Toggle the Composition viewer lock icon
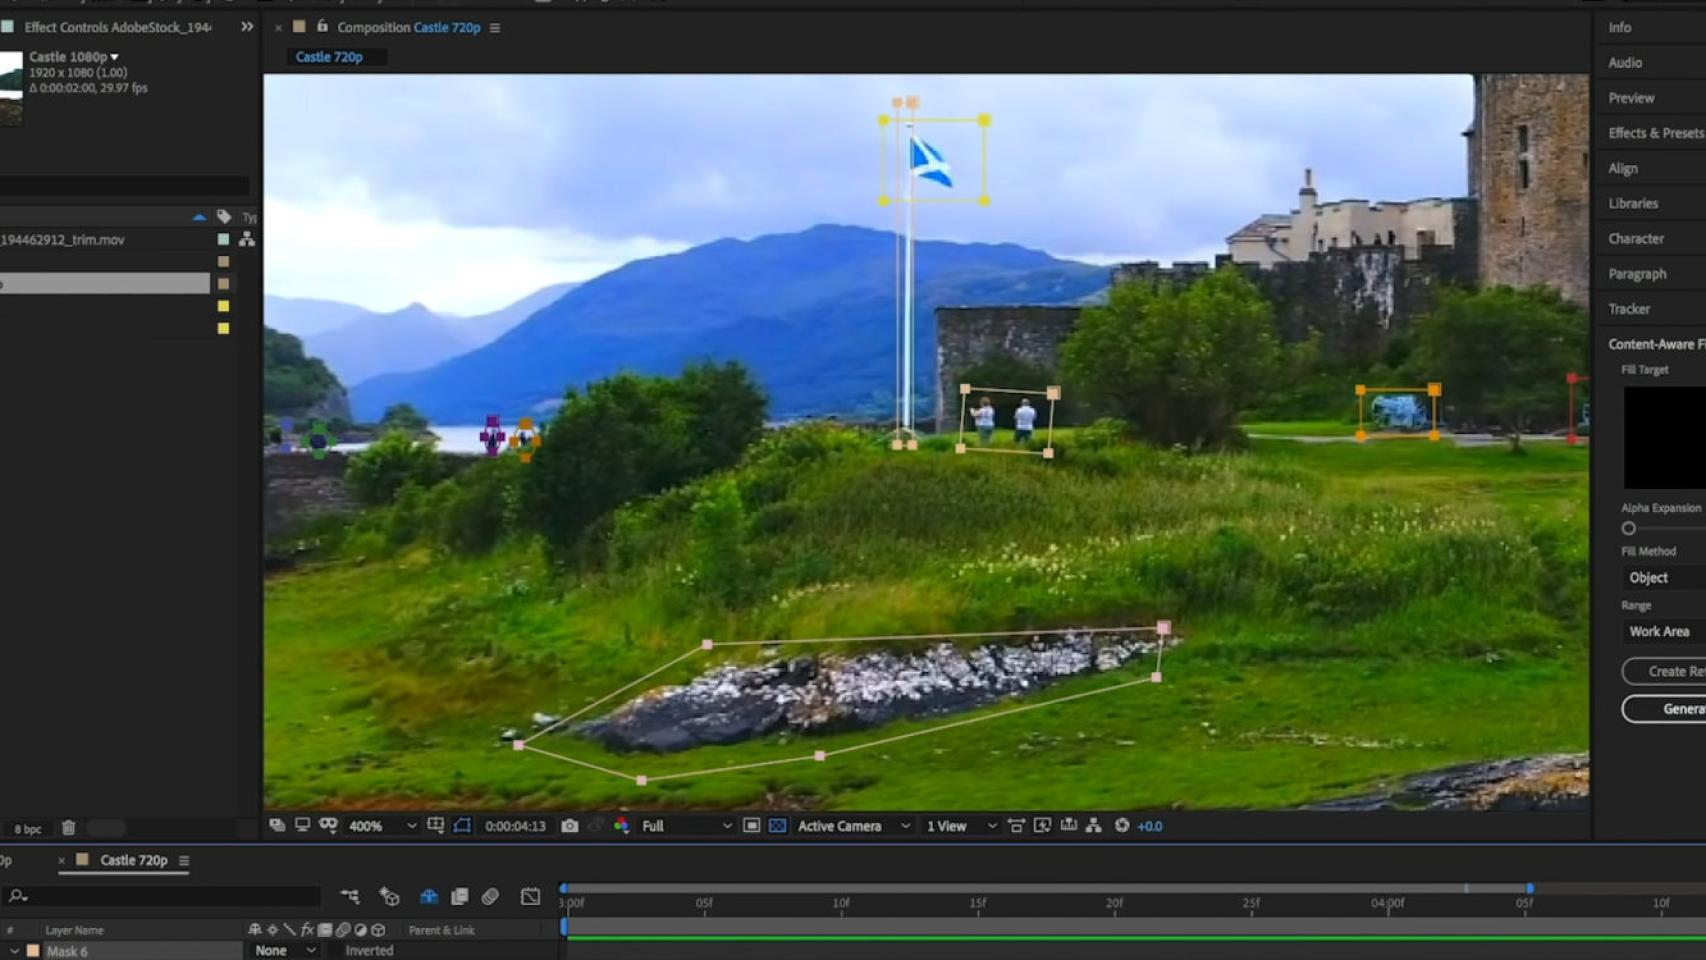1706x960 pixels. [322, 26]
